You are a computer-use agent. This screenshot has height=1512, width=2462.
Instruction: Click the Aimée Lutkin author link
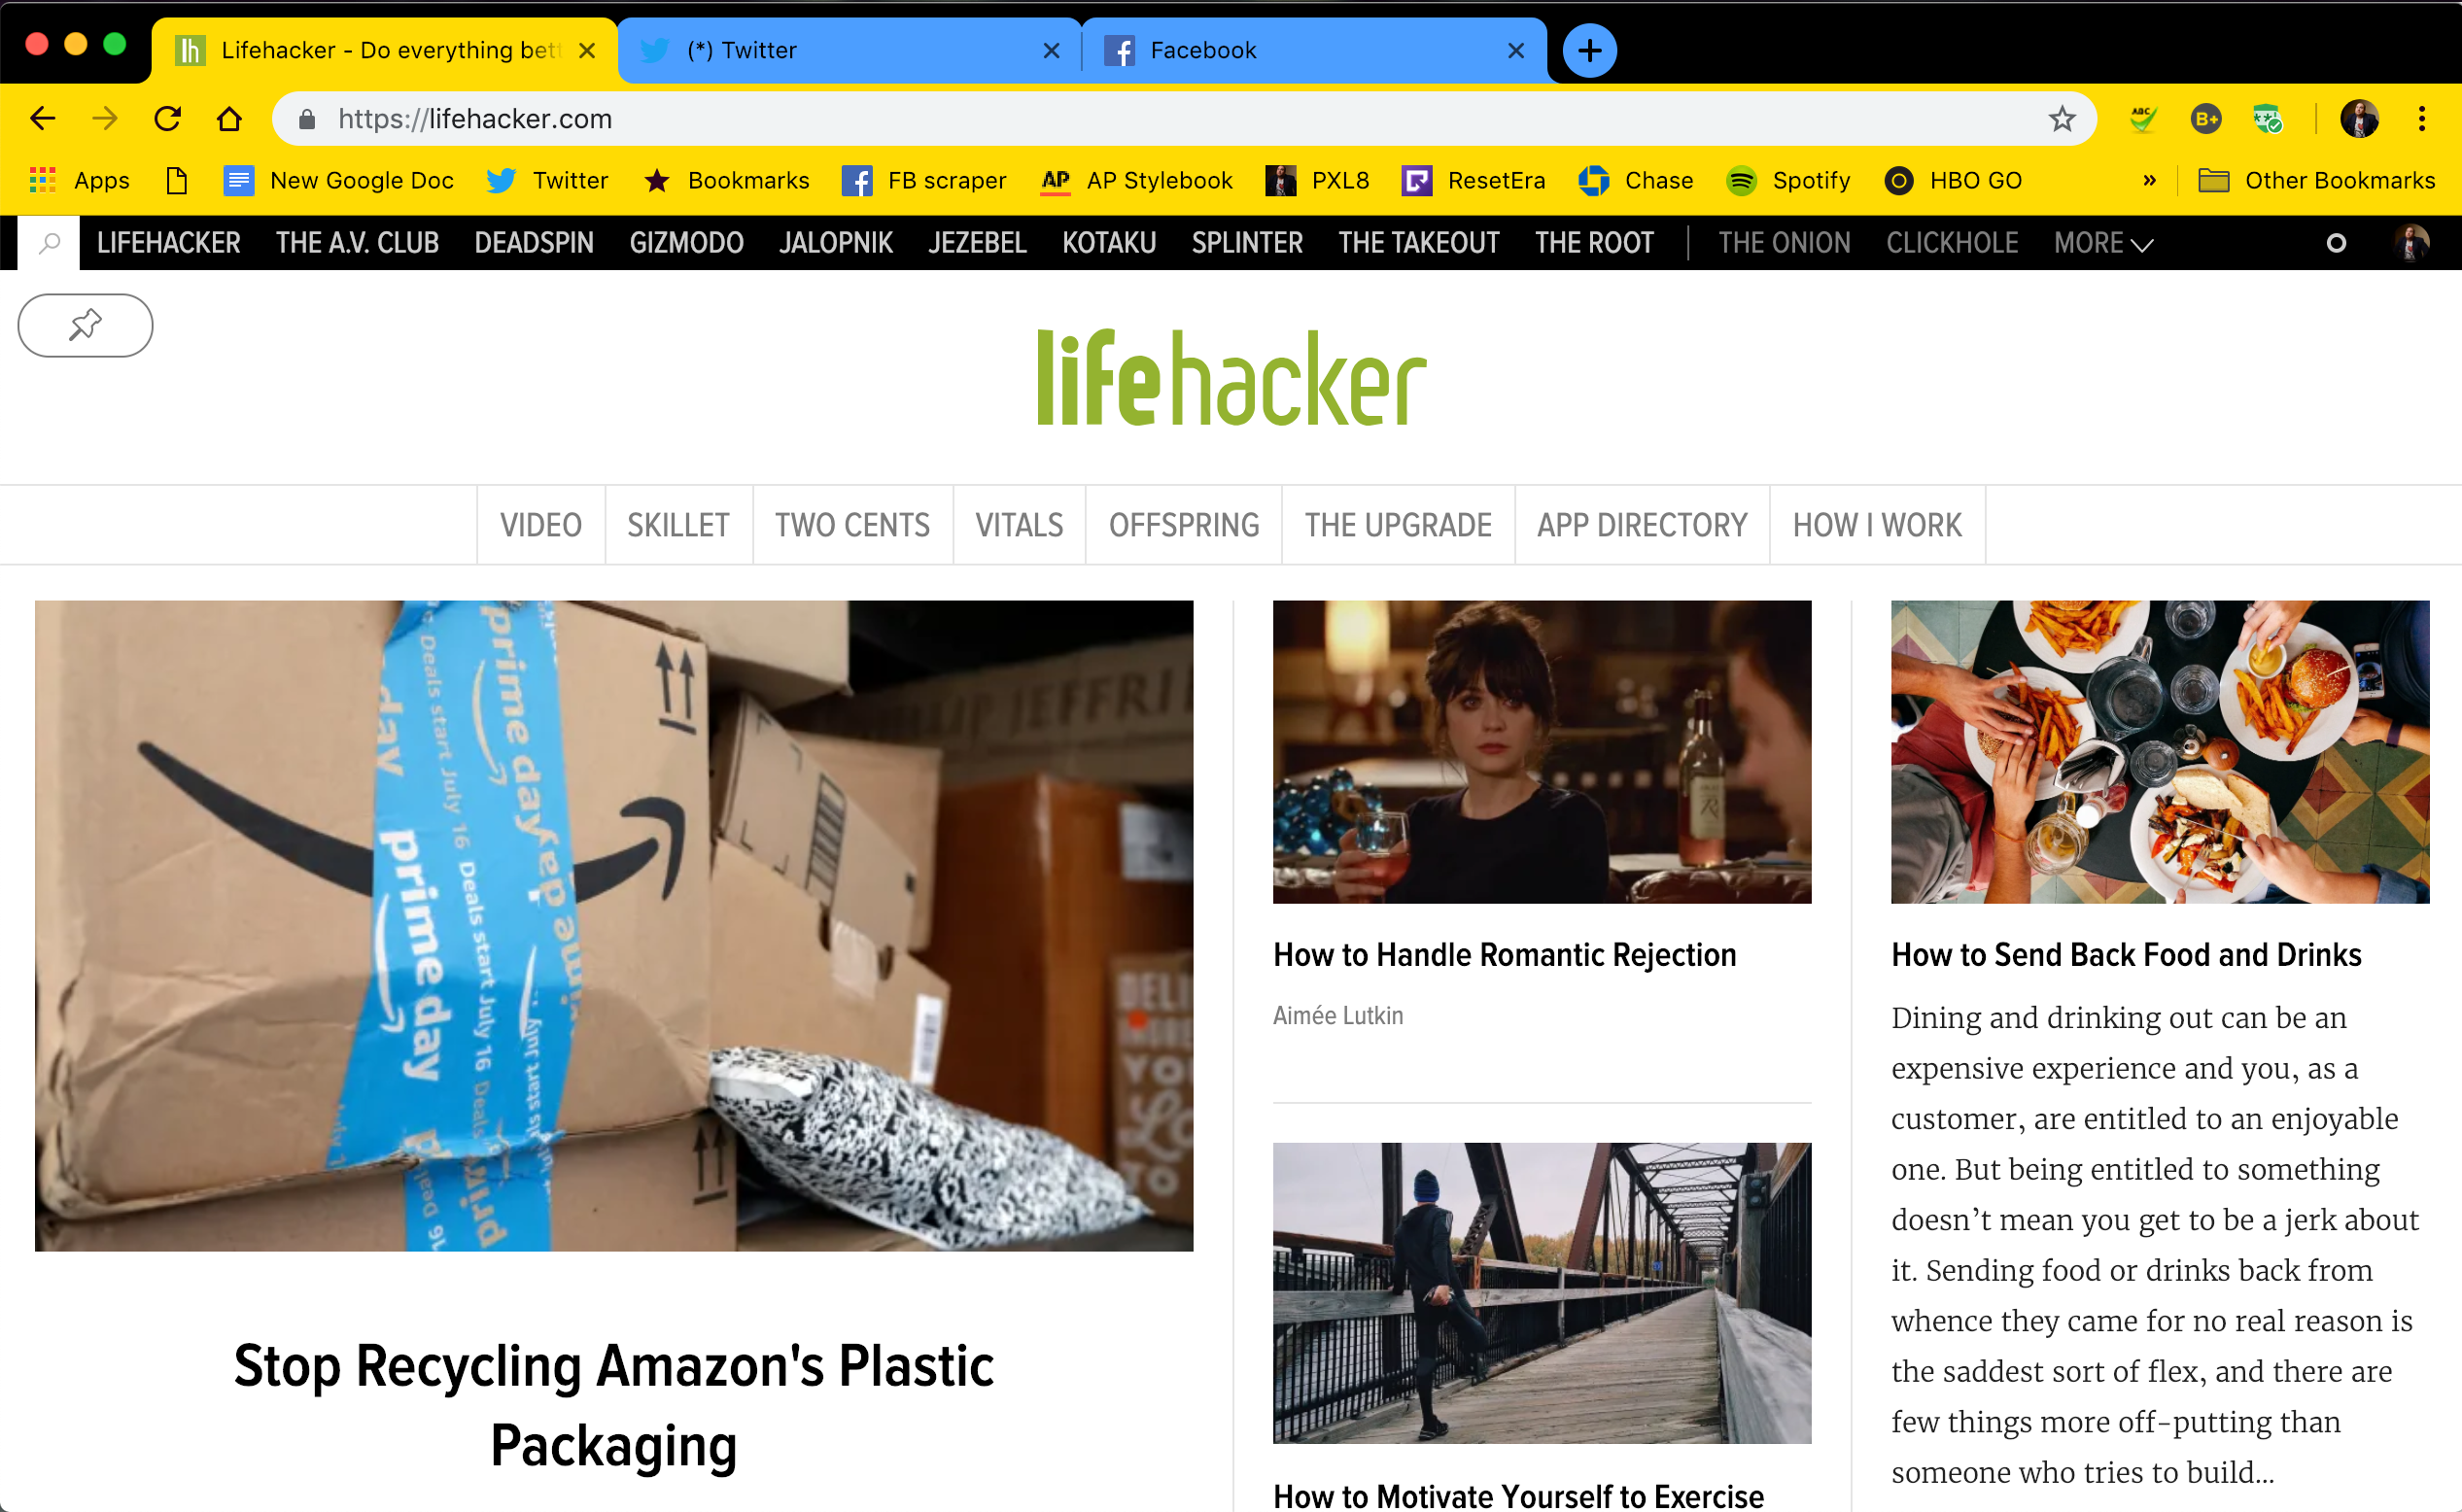point(1337,1016)
